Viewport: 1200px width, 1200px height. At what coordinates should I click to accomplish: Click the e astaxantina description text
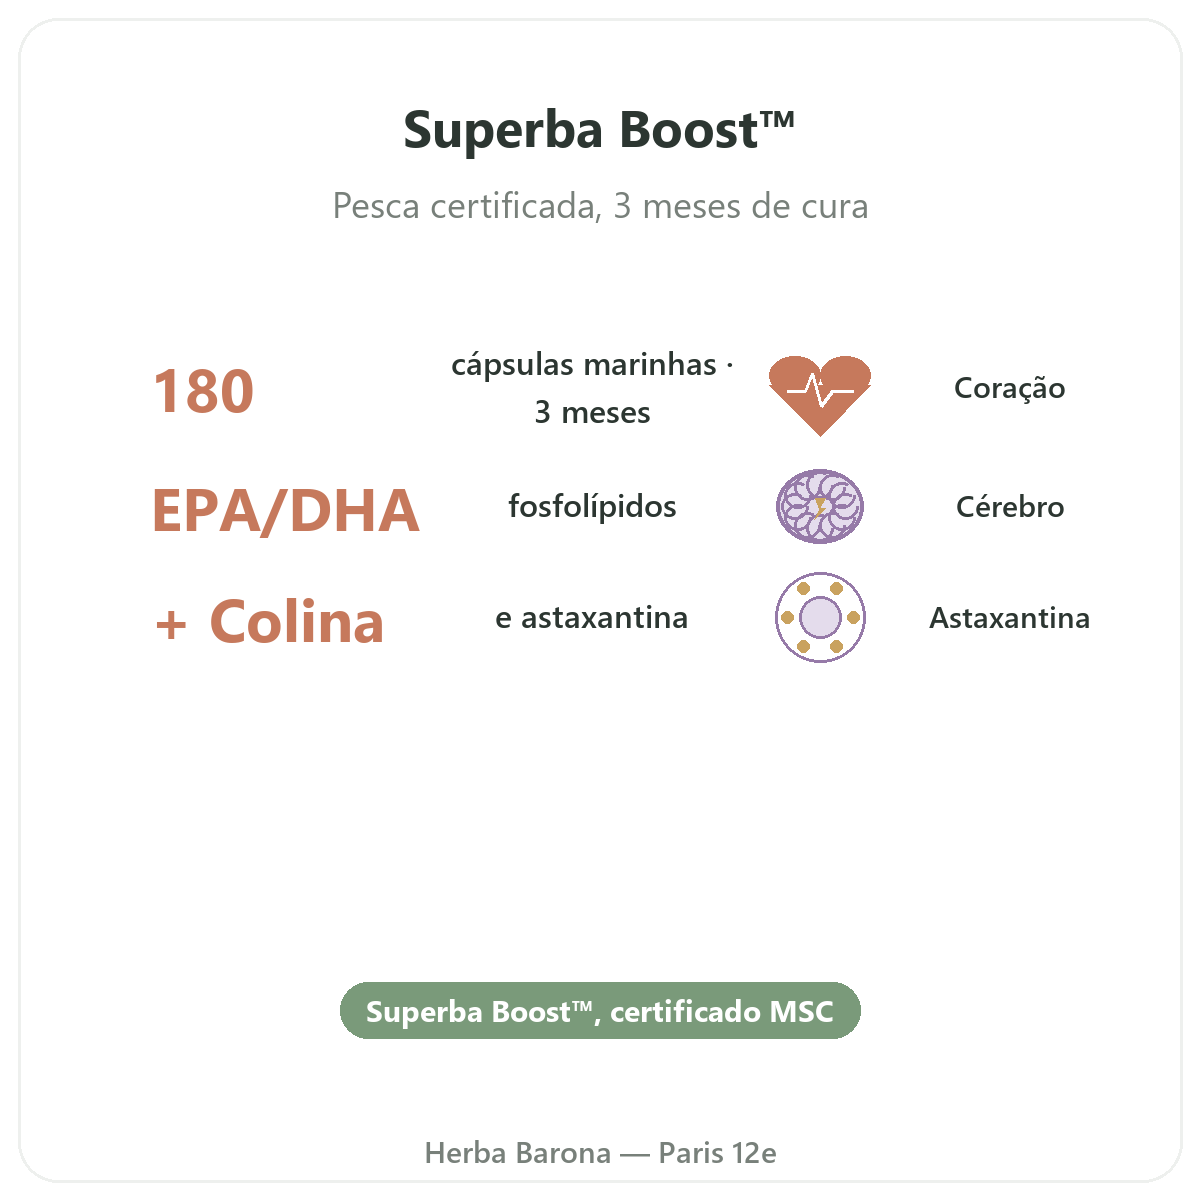[592, 618]
